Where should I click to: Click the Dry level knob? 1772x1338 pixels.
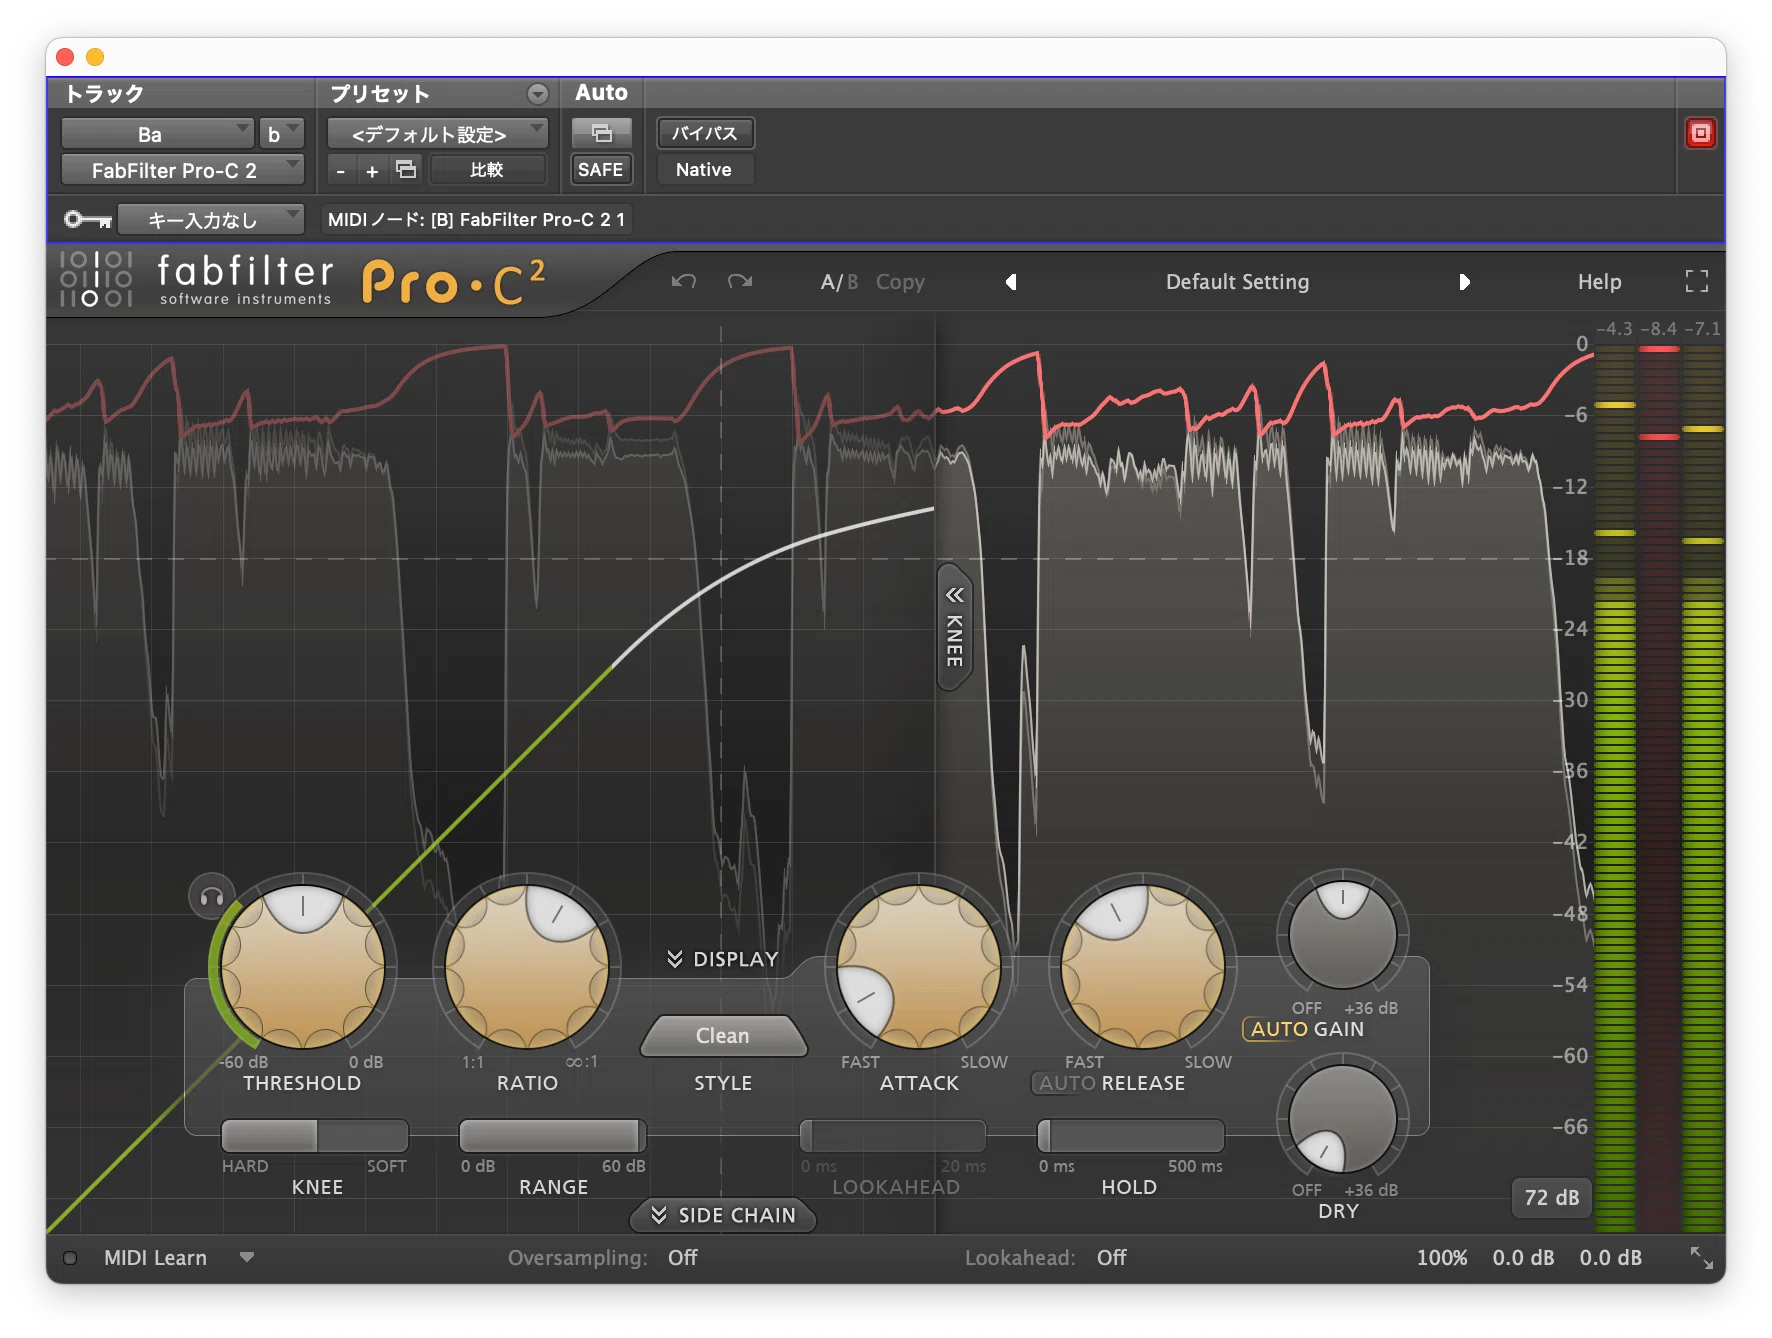[x=1342, y=1118]
